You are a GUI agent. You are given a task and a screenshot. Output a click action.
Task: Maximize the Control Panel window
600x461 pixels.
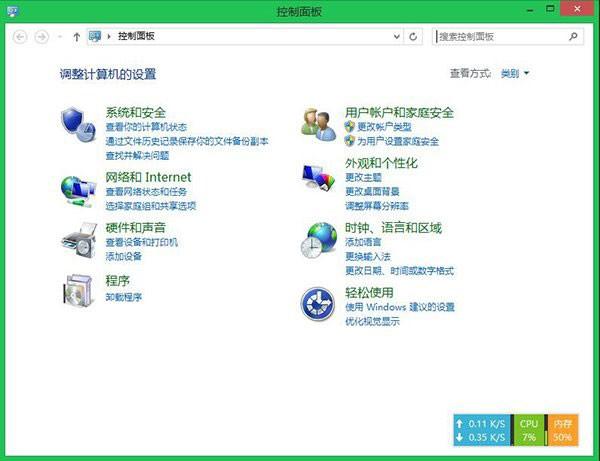[x=550, y=8]
